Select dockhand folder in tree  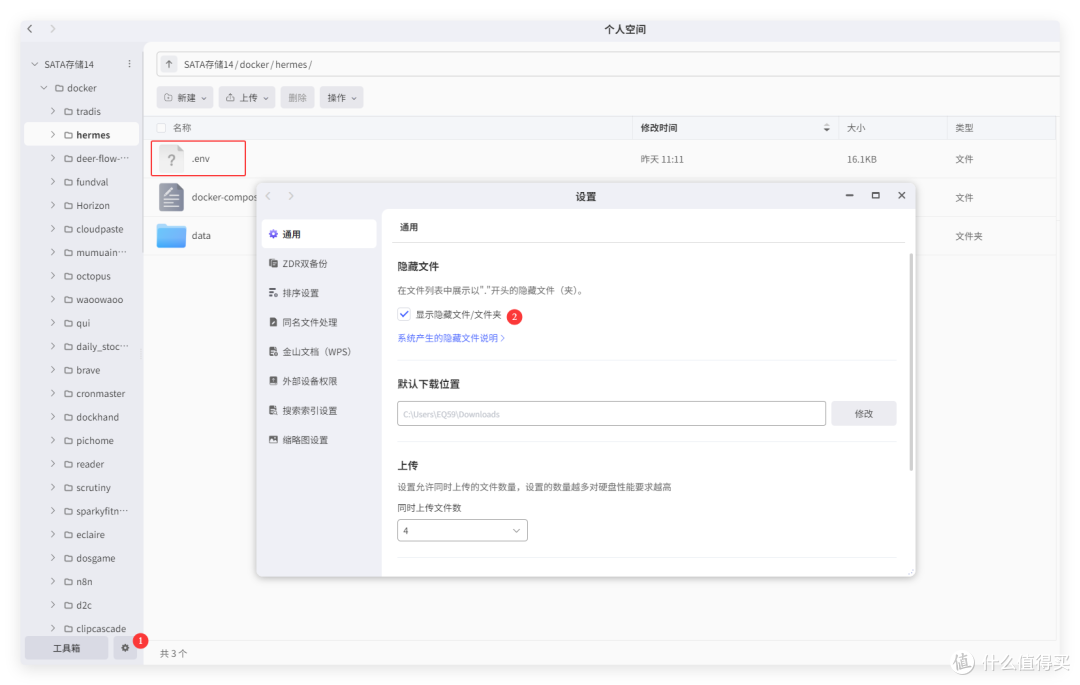tap(97, 417)
